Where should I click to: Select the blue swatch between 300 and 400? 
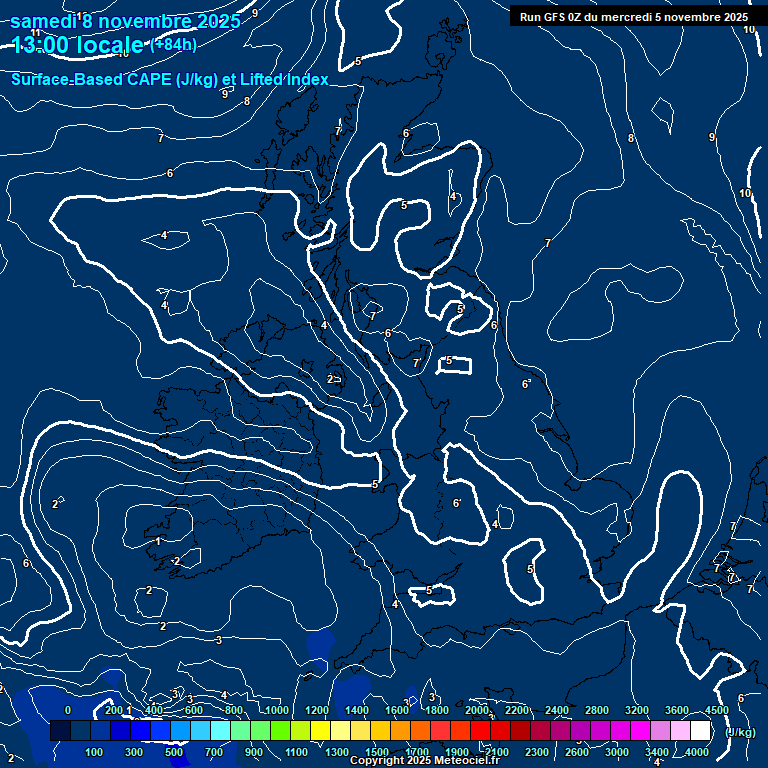pyautogui.click(x=141, y=730)
